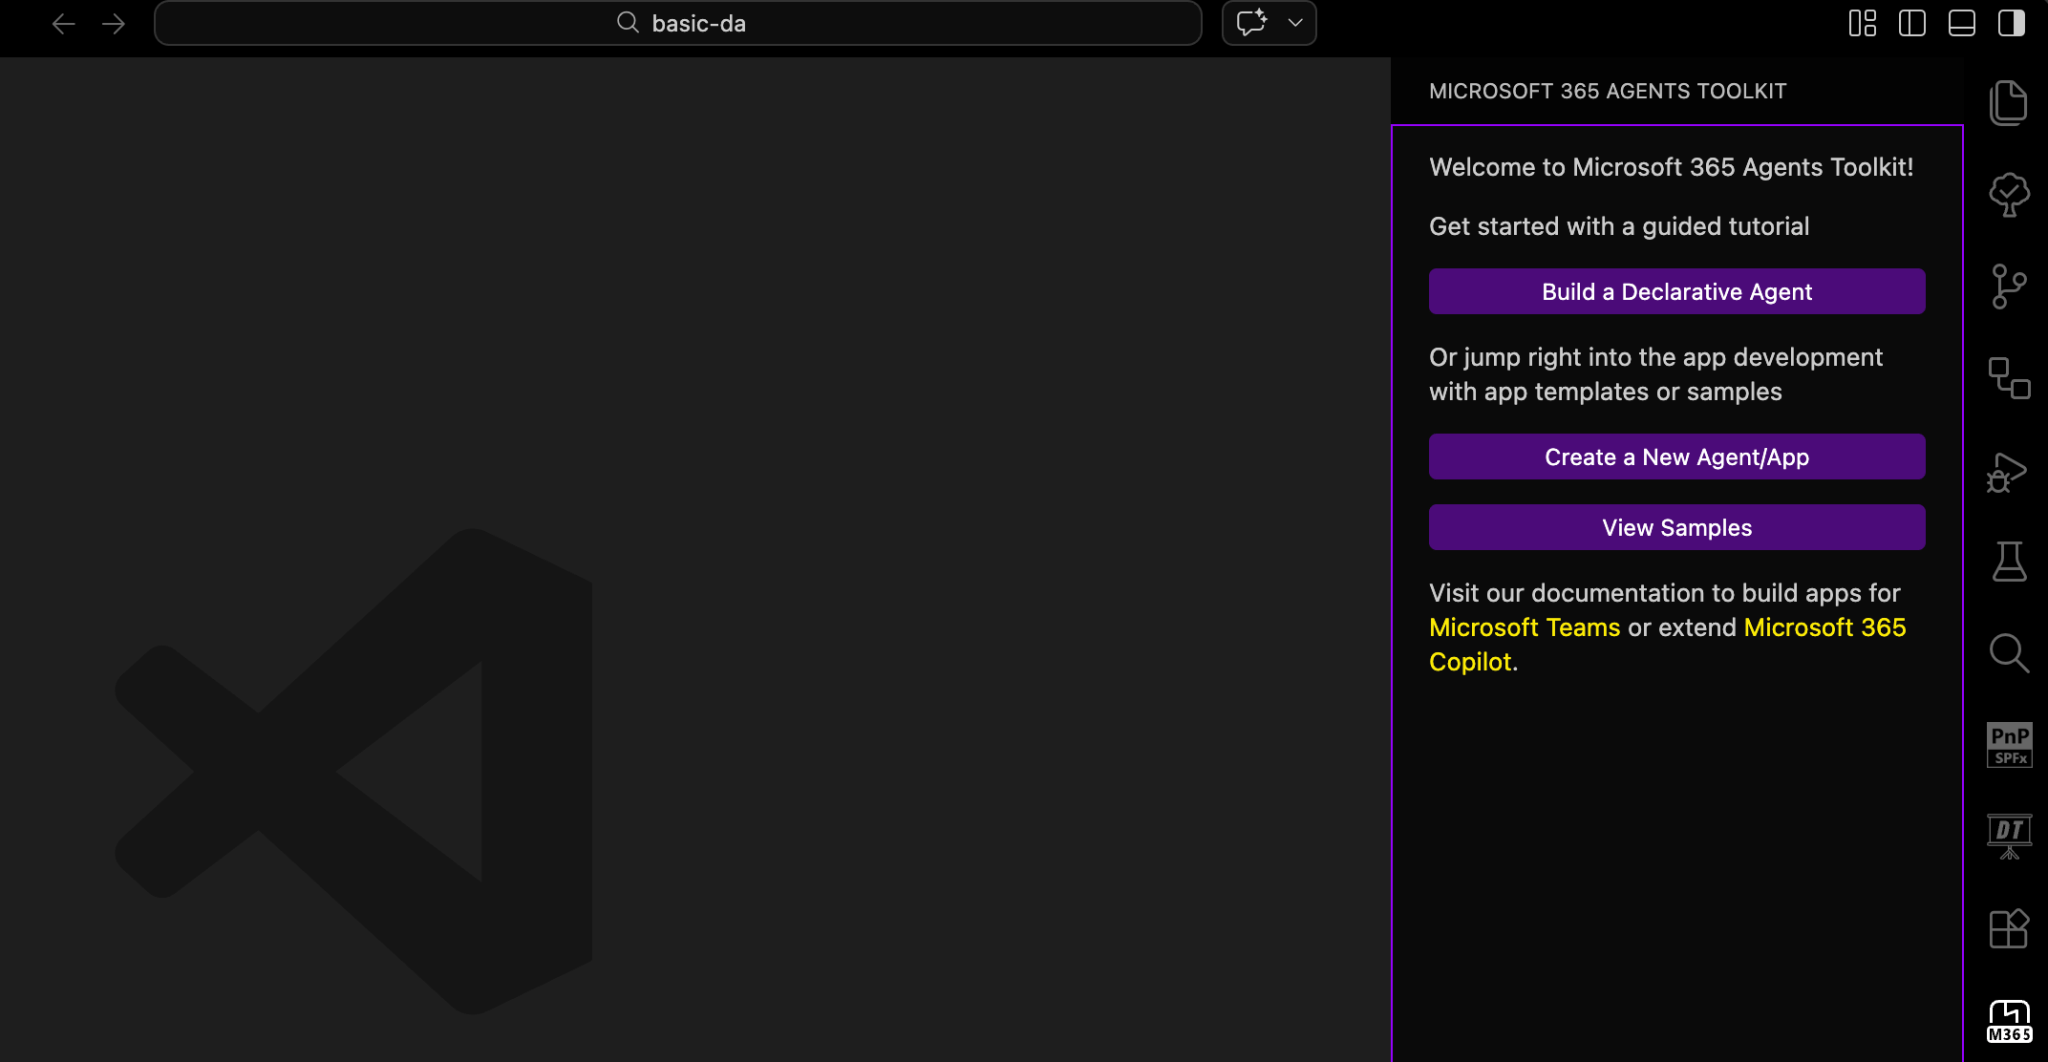Image resolution: width=2048 pixels, height=1062 pixels.
Task: Open the connected-squares icon in activity bar
Action: click(2008, 379)
